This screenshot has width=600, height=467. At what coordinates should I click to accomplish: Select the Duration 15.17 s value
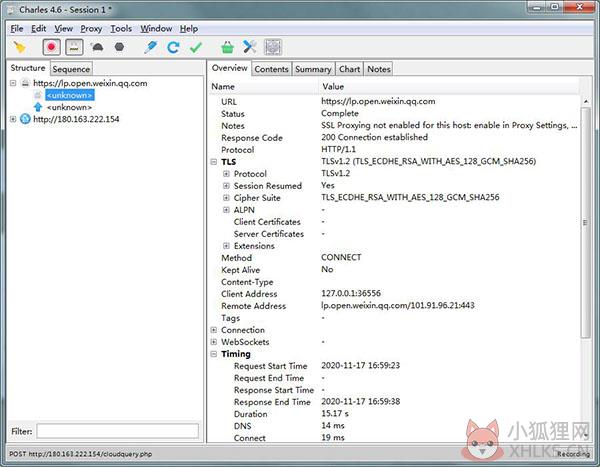coord(335,414)
